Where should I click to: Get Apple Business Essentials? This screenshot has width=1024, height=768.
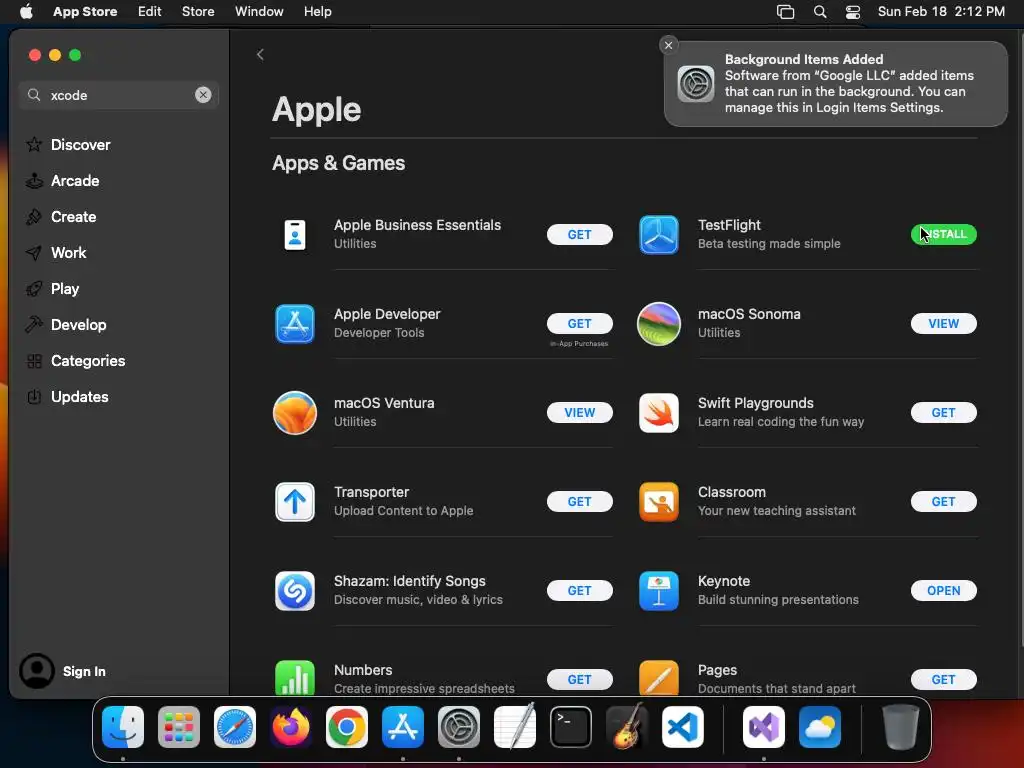coord(579,234)
